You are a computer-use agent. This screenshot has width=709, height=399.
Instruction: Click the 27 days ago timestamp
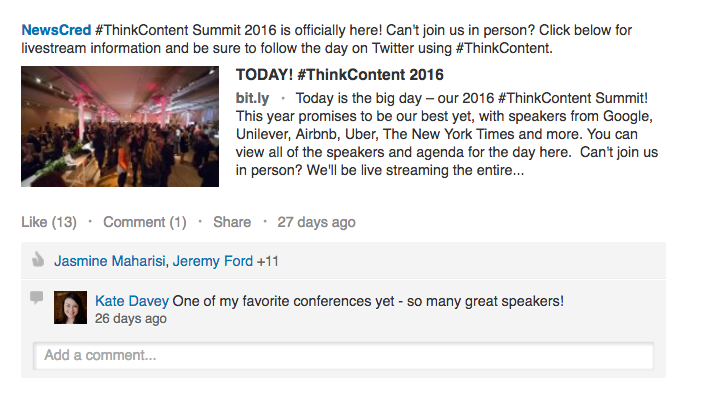pos(317,222)
